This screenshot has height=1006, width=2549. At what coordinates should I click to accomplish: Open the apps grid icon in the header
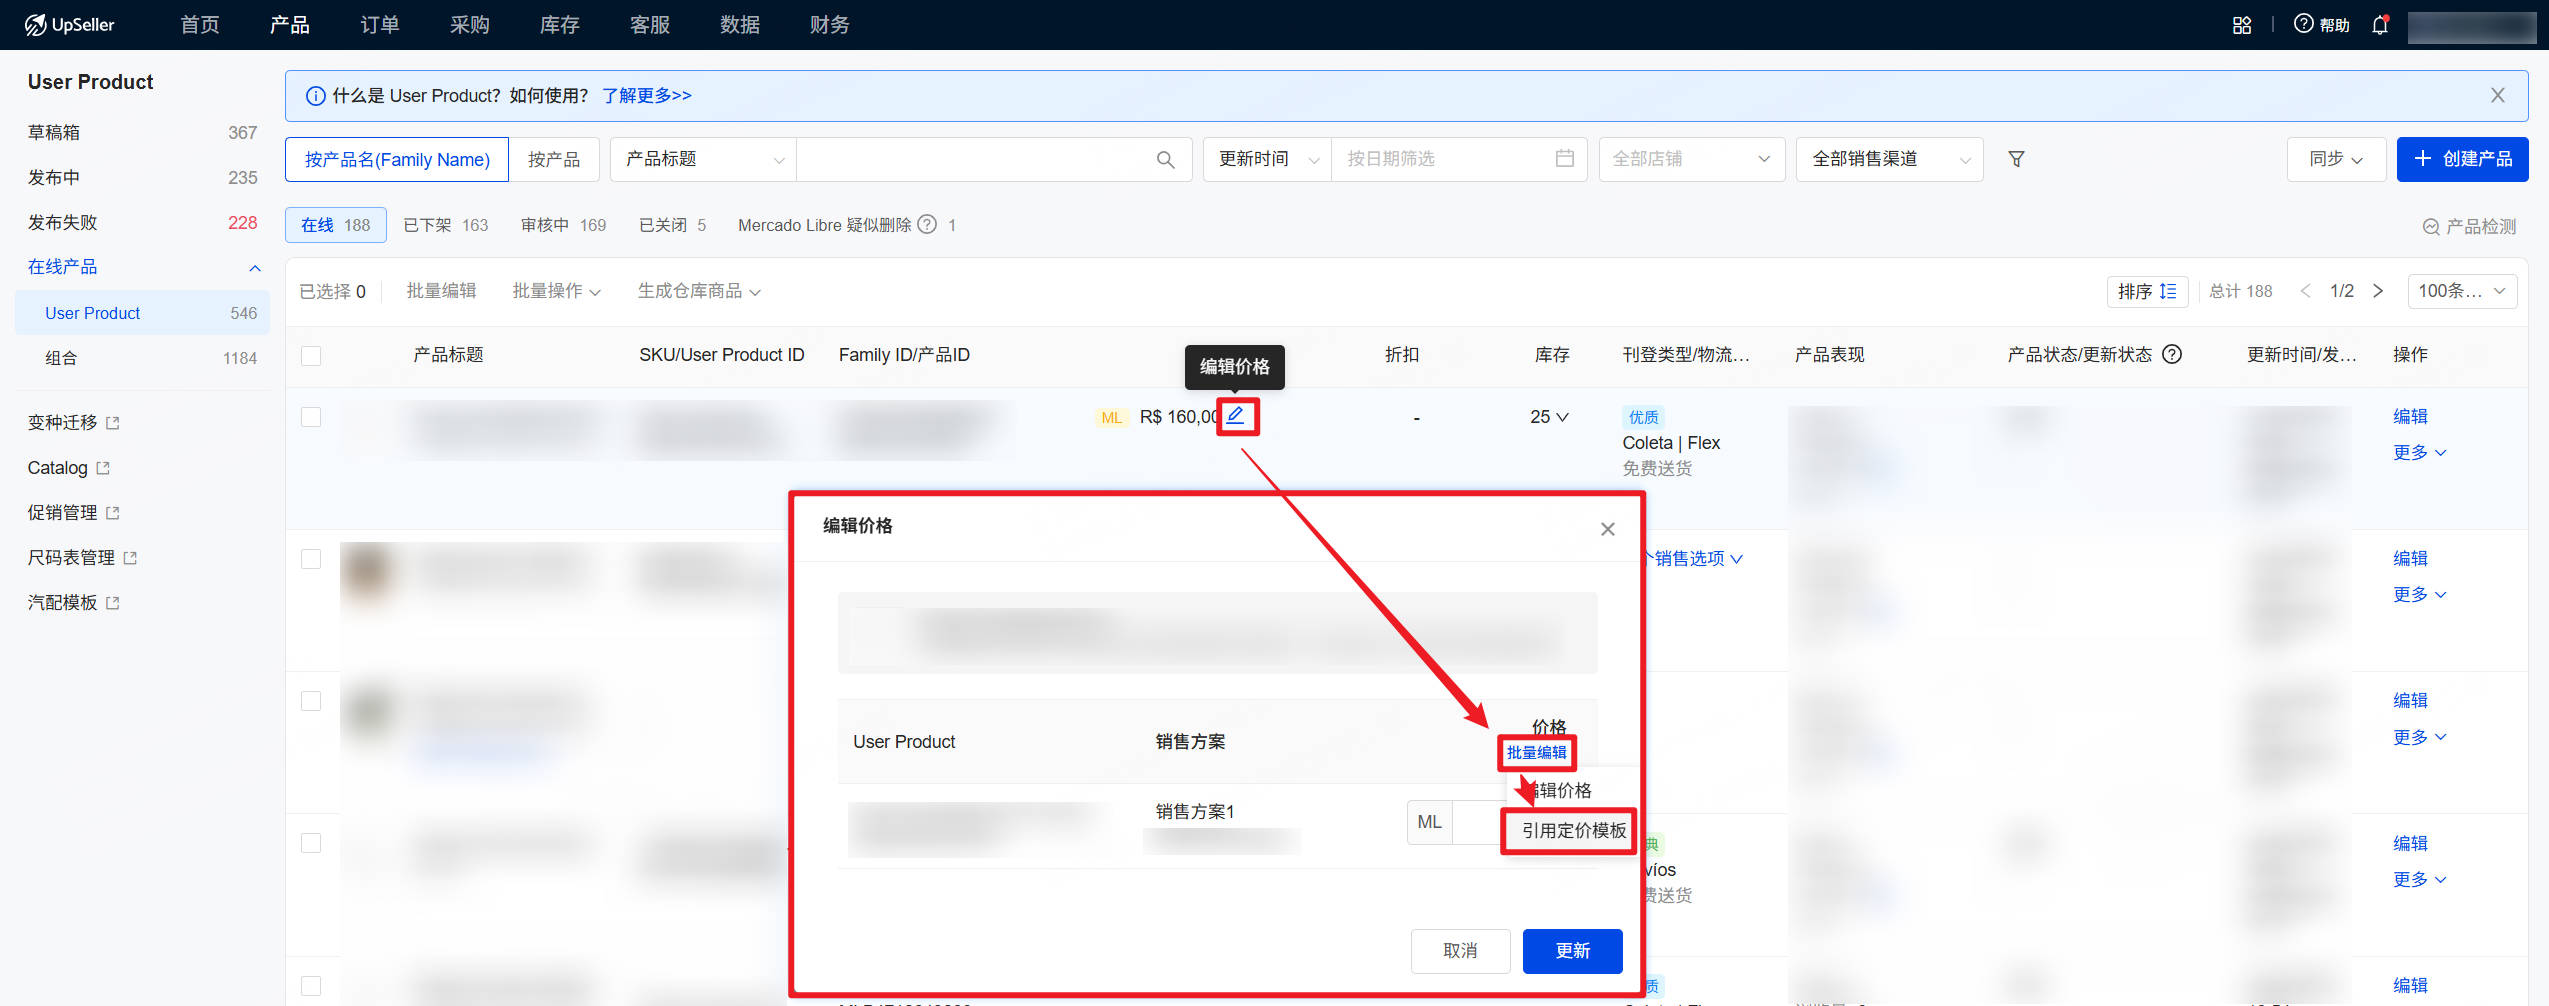(x=2242, y=25)
